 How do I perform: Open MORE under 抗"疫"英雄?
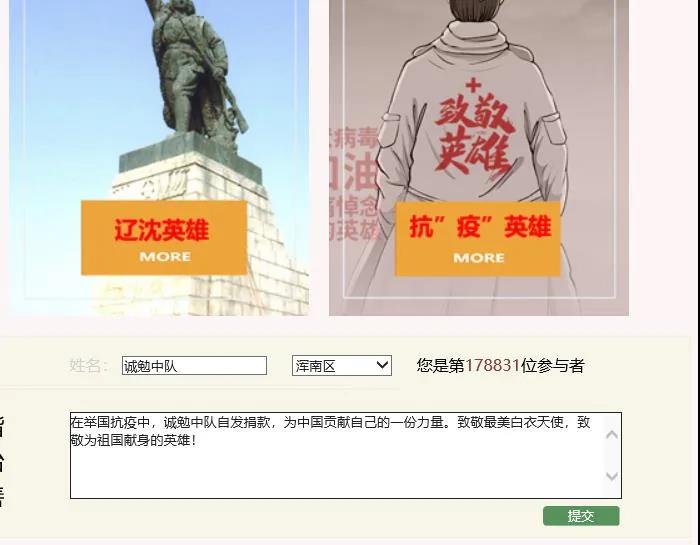click(479, 258)
